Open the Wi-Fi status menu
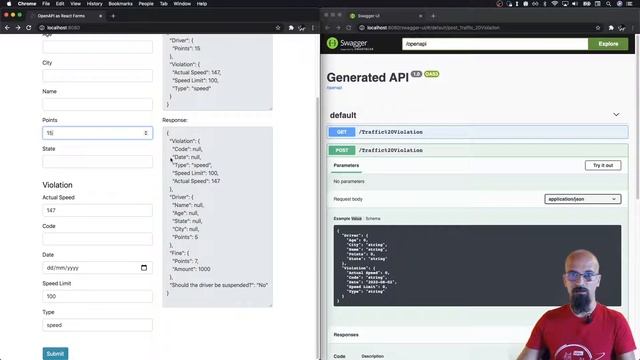640x360 pixels. point(554,4)
